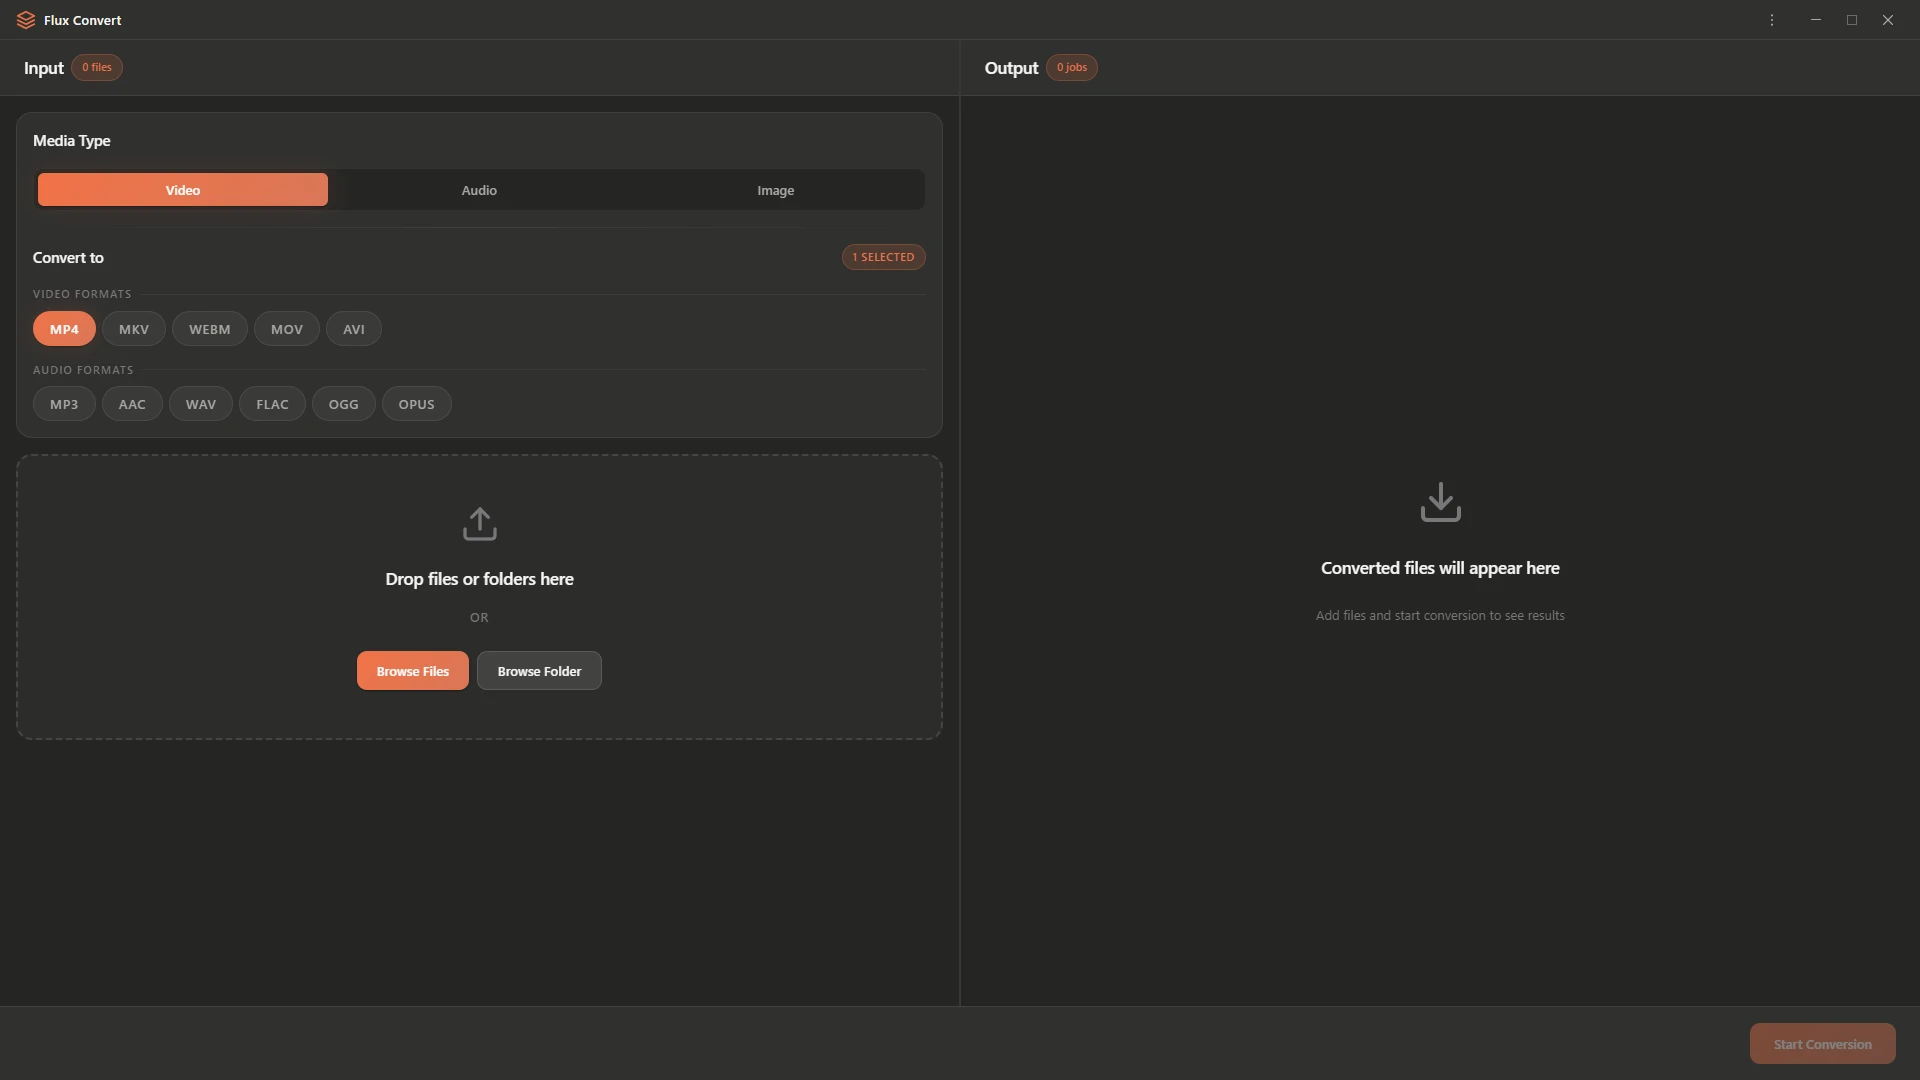The width and height of the screenshot is (1920, 1080).
Task: Select the OGG output format
Action: [343, 403]
